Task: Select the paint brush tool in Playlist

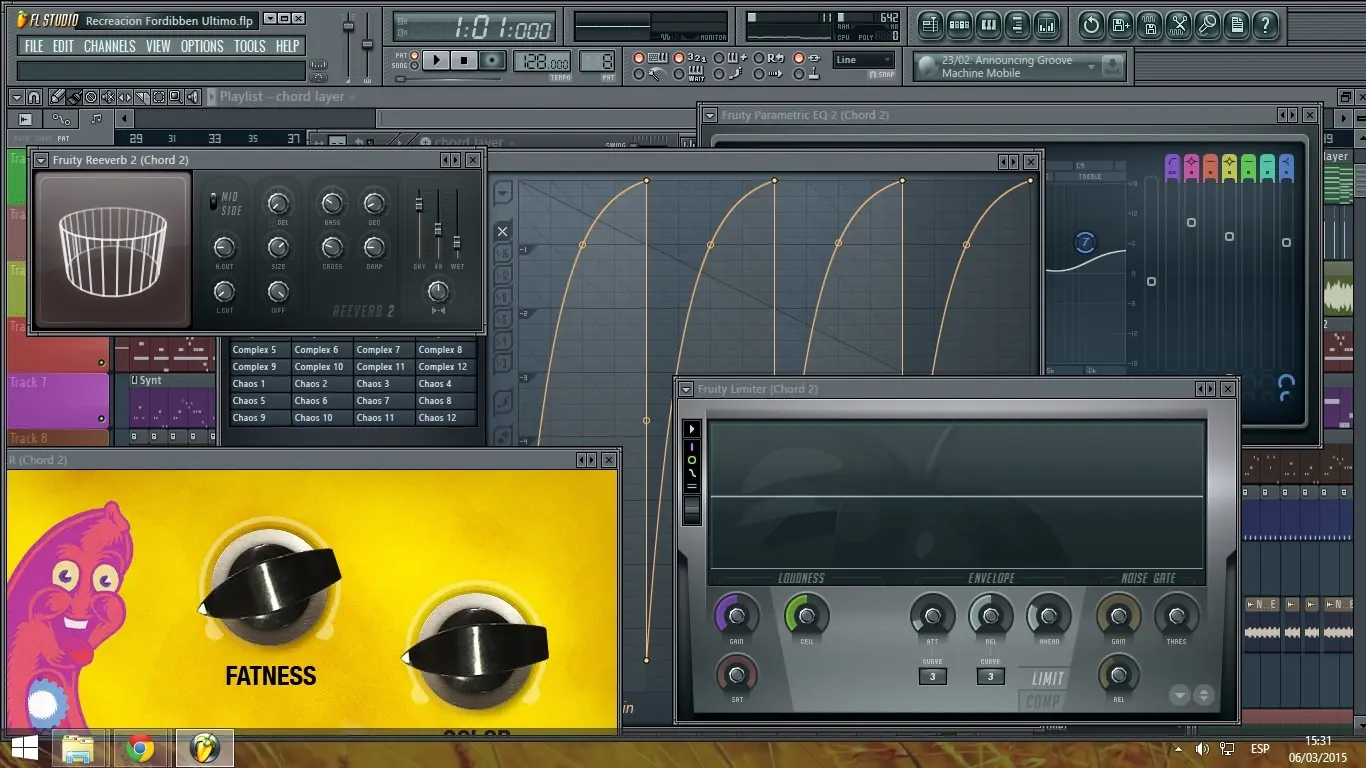Action: (74, 97)
